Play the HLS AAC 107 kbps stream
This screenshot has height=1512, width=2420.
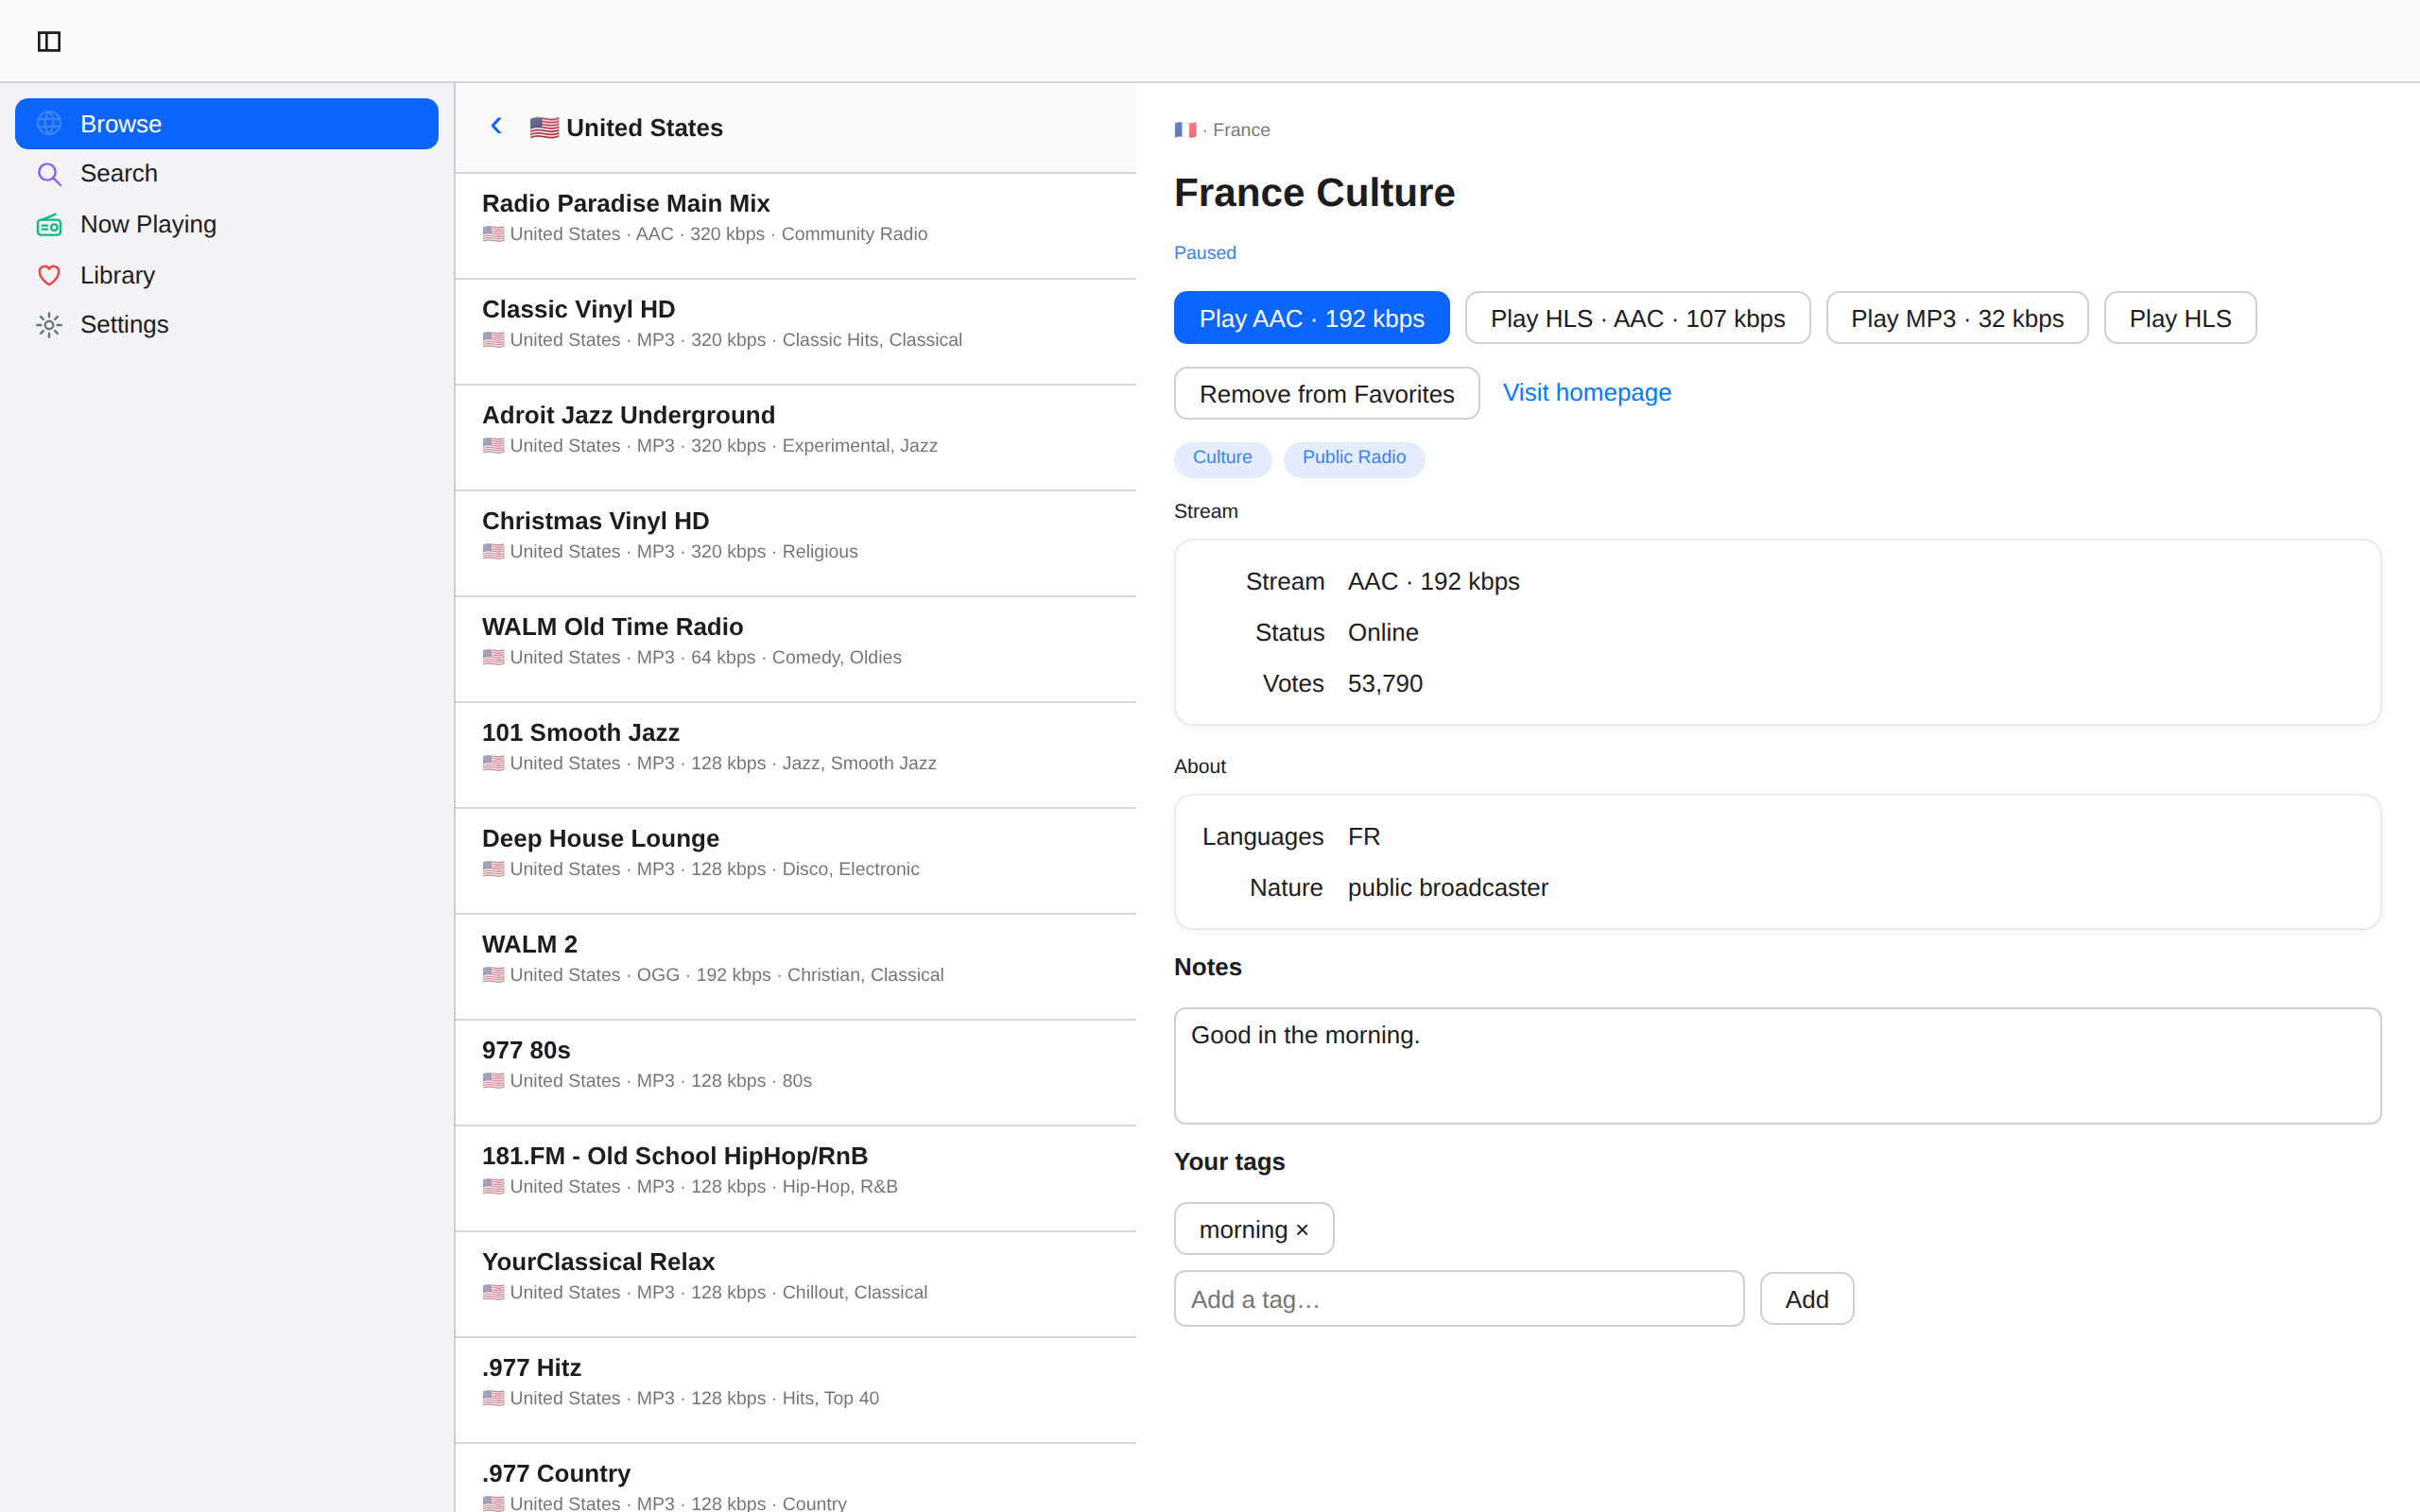[1638, 318]
